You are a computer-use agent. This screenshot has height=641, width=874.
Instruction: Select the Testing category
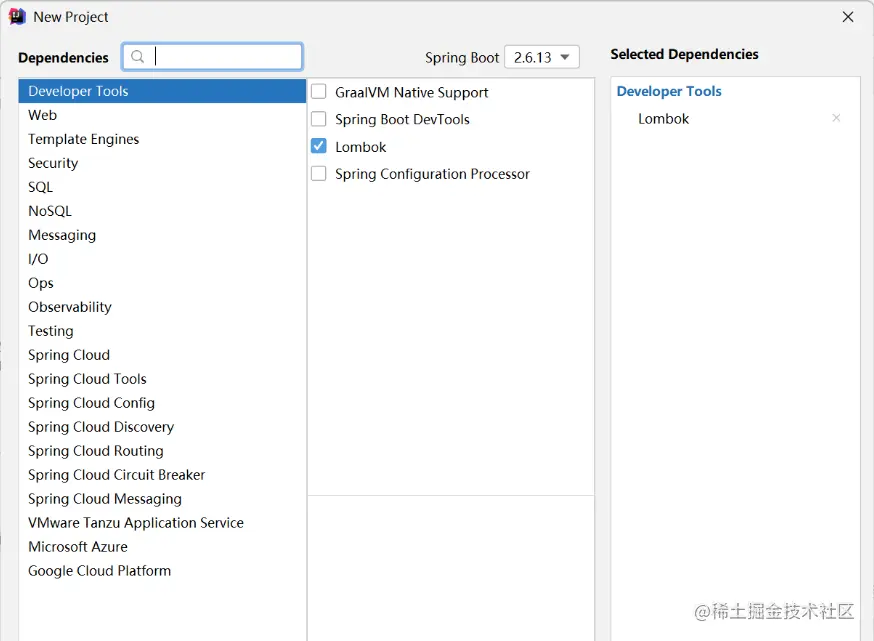pyautogui.click(x=162, y=331)
